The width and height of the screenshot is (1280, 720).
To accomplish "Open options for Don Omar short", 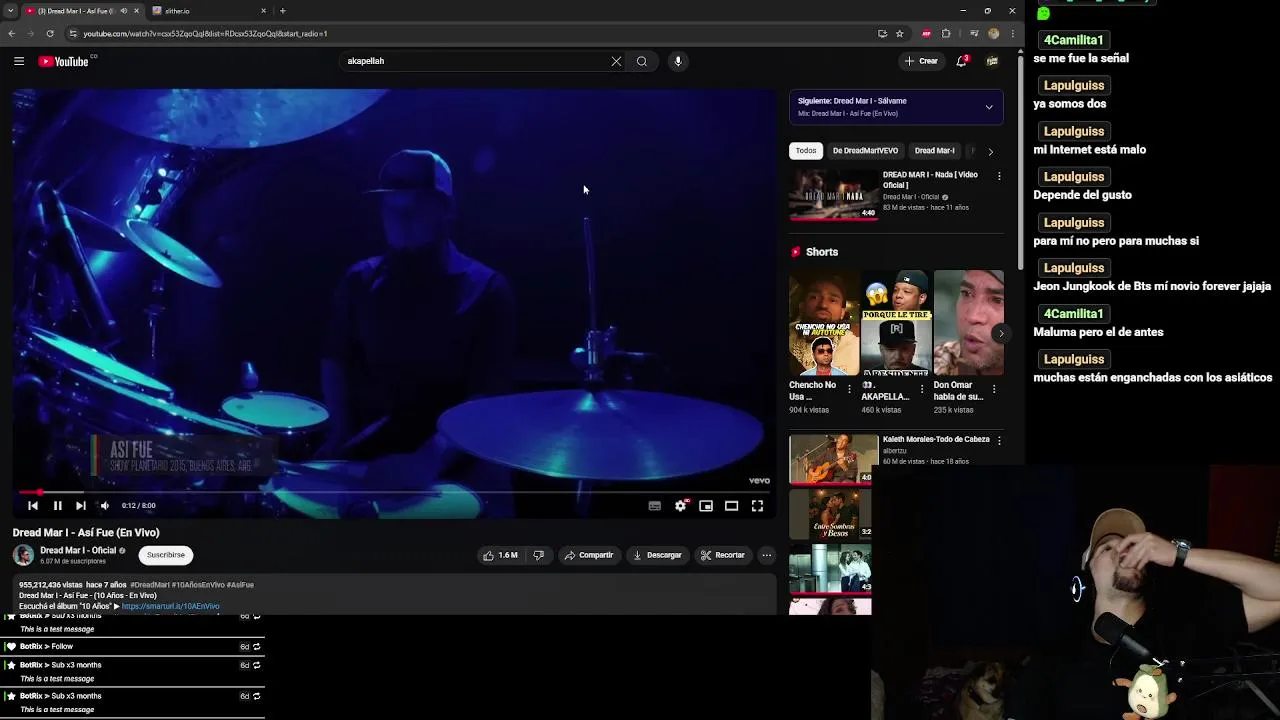I will point(994,389).
